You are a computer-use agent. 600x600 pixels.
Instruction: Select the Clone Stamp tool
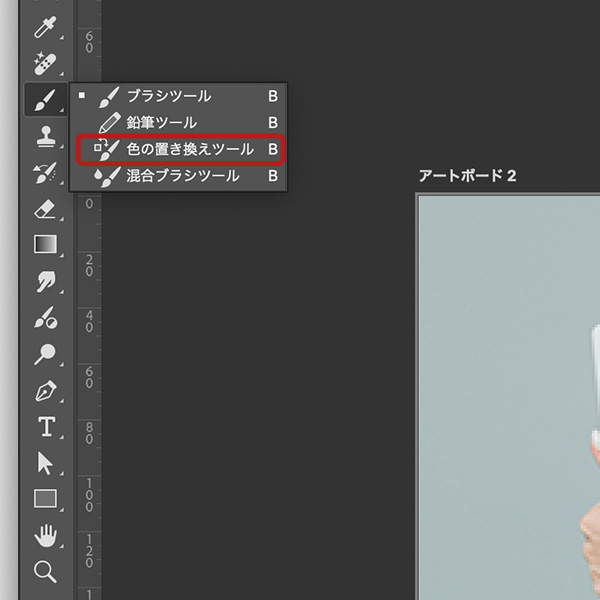[45, 136]
